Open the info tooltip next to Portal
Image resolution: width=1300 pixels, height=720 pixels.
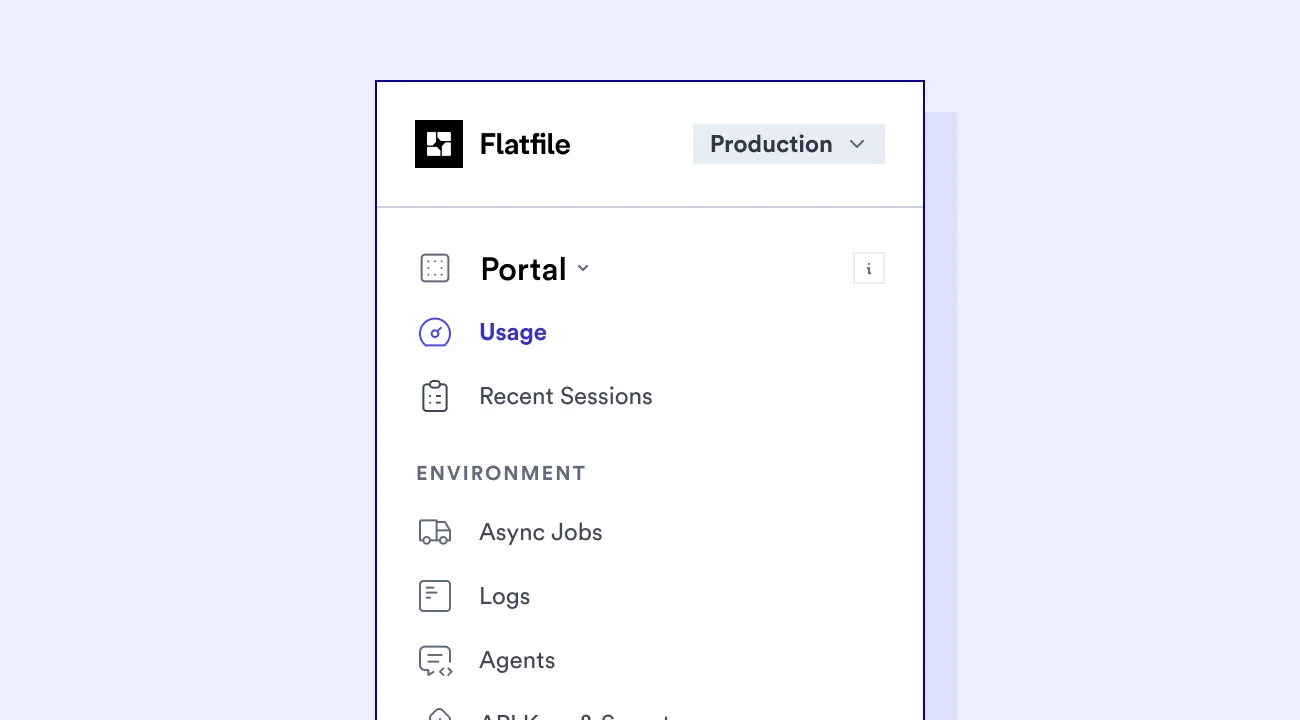tap(868, 268)
